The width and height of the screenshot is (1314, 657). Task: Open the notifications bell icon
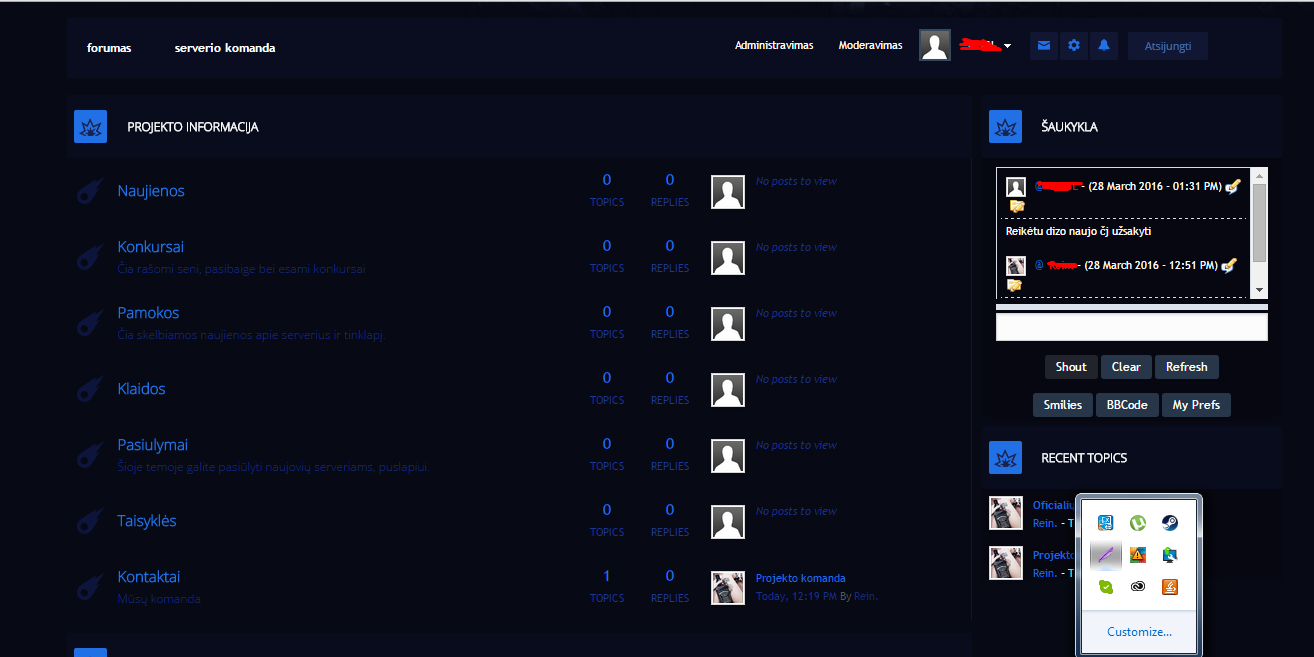[1104, 46]
